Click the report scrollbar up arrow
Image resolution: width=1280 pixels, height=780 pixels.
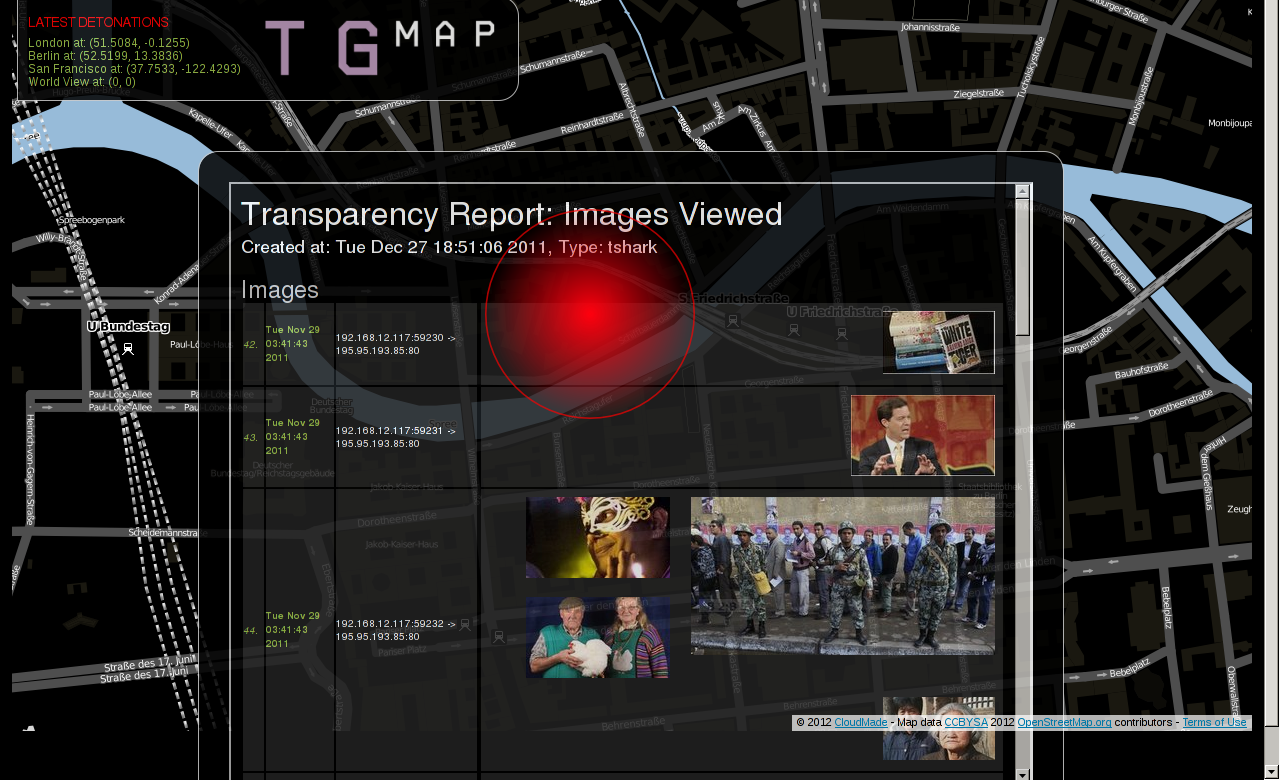[x=1023, y=190]
